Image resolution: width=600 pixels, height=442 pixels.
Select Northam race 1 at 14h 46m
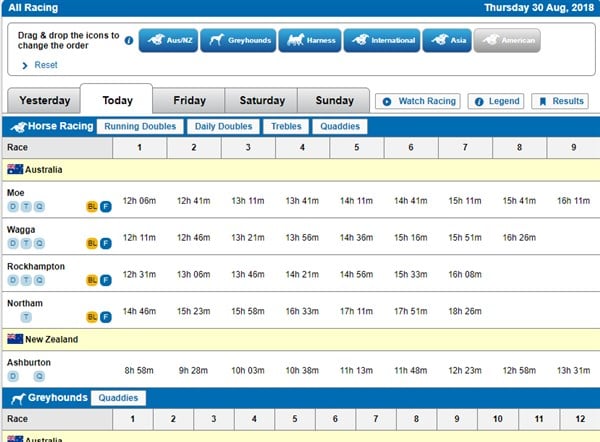pyautogui.click(x=139, y=311)
